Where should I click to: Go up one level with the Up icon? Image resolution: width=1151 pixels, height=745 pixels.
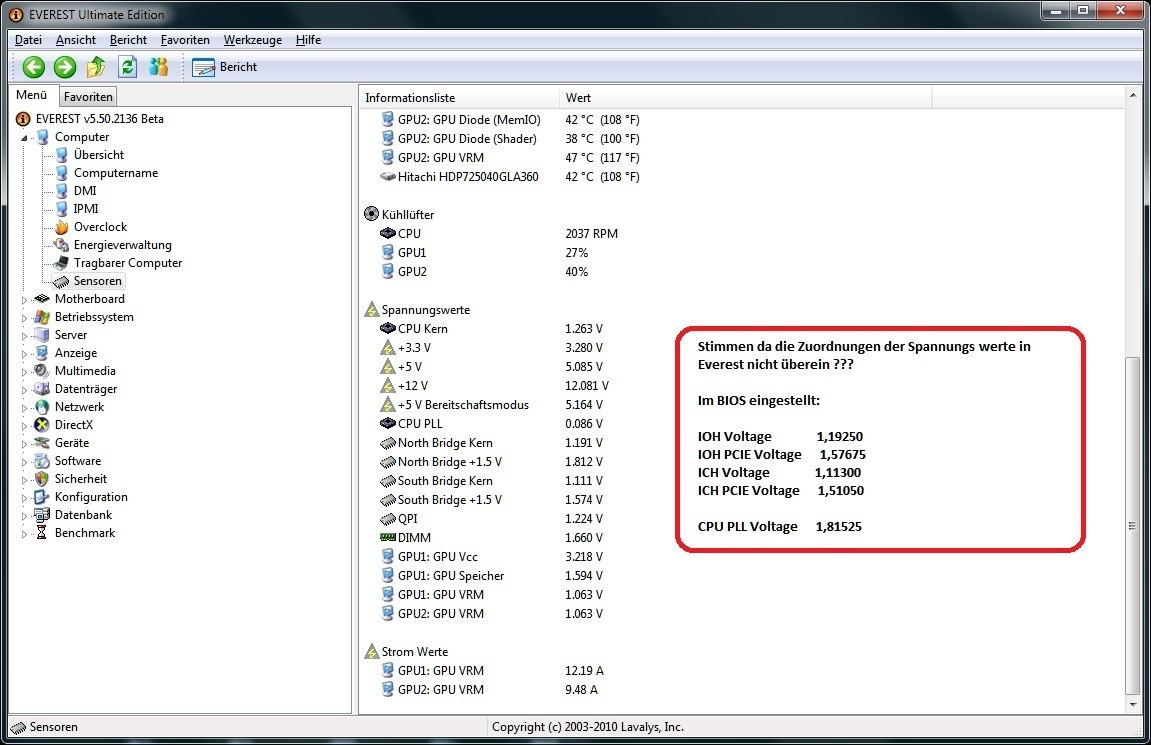(x=96, y=67)
